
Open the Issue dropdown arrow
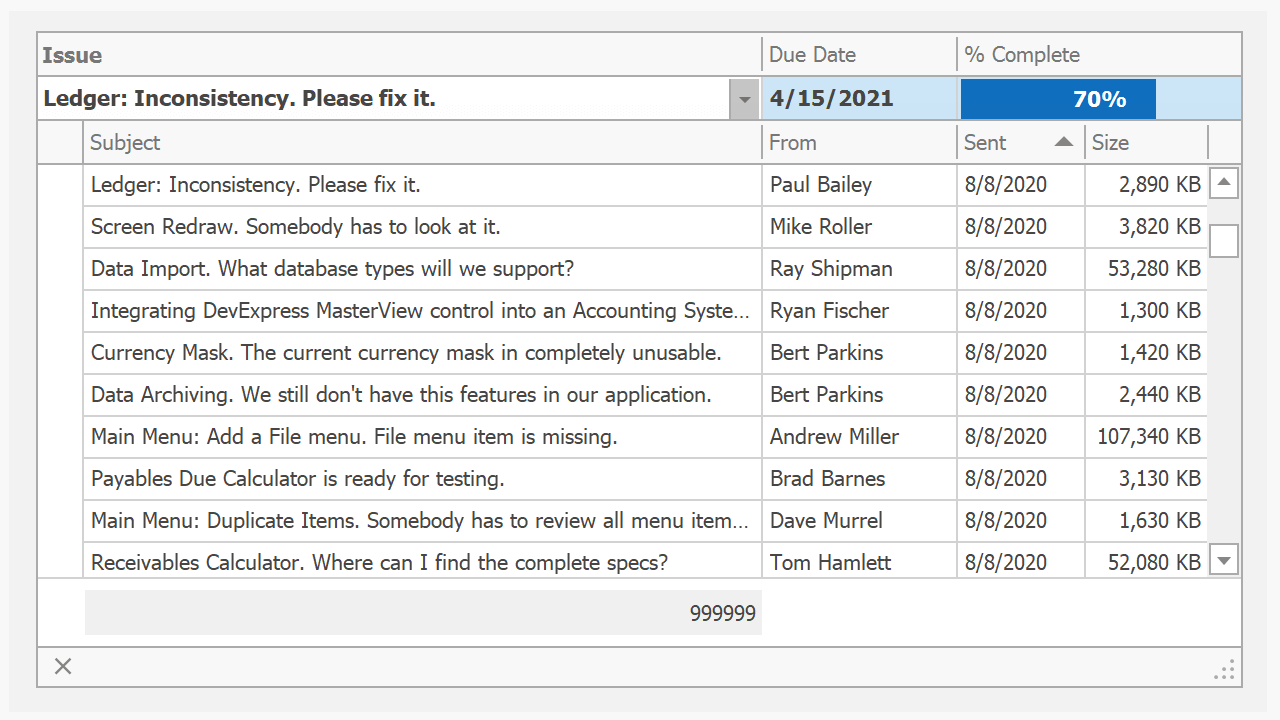pos(744,99)
